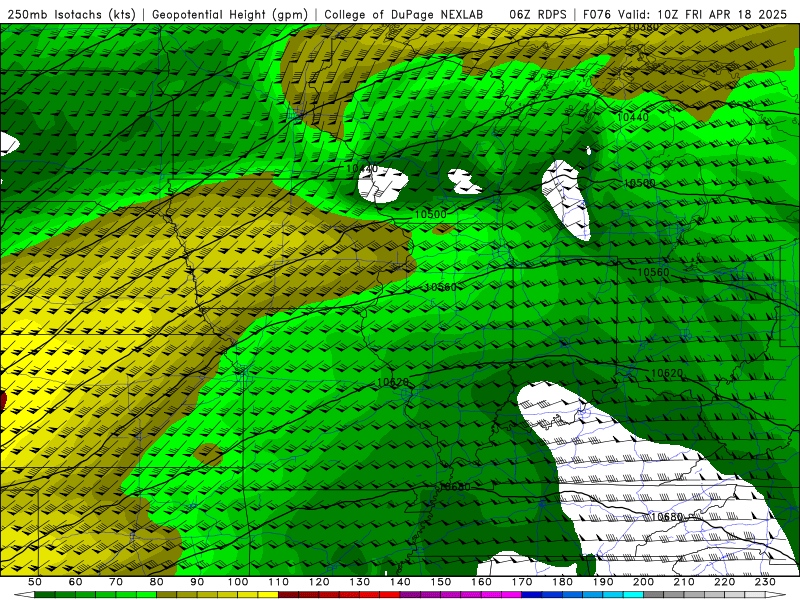Click the 200 kts legend label
Image resolution: width=800 pixels, height=600 pixels.
coord(643,582)
